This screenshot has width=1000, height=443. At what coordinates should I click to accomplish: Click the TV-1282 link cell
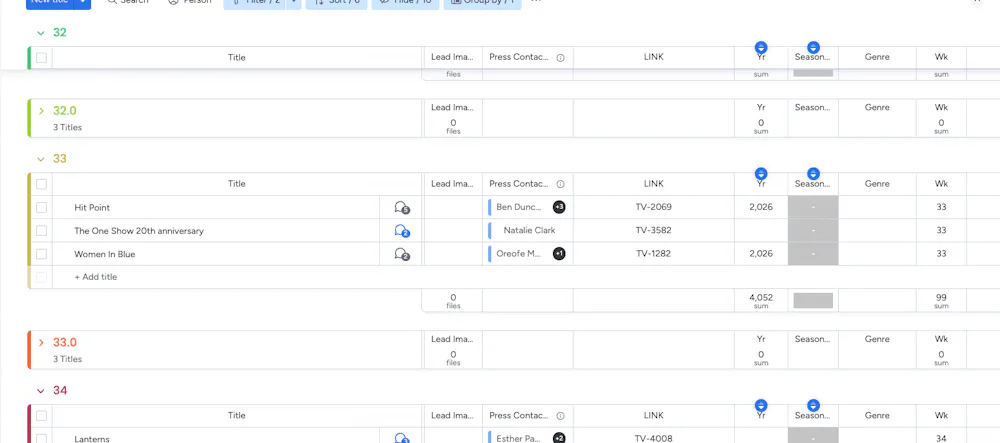point(654,254)
